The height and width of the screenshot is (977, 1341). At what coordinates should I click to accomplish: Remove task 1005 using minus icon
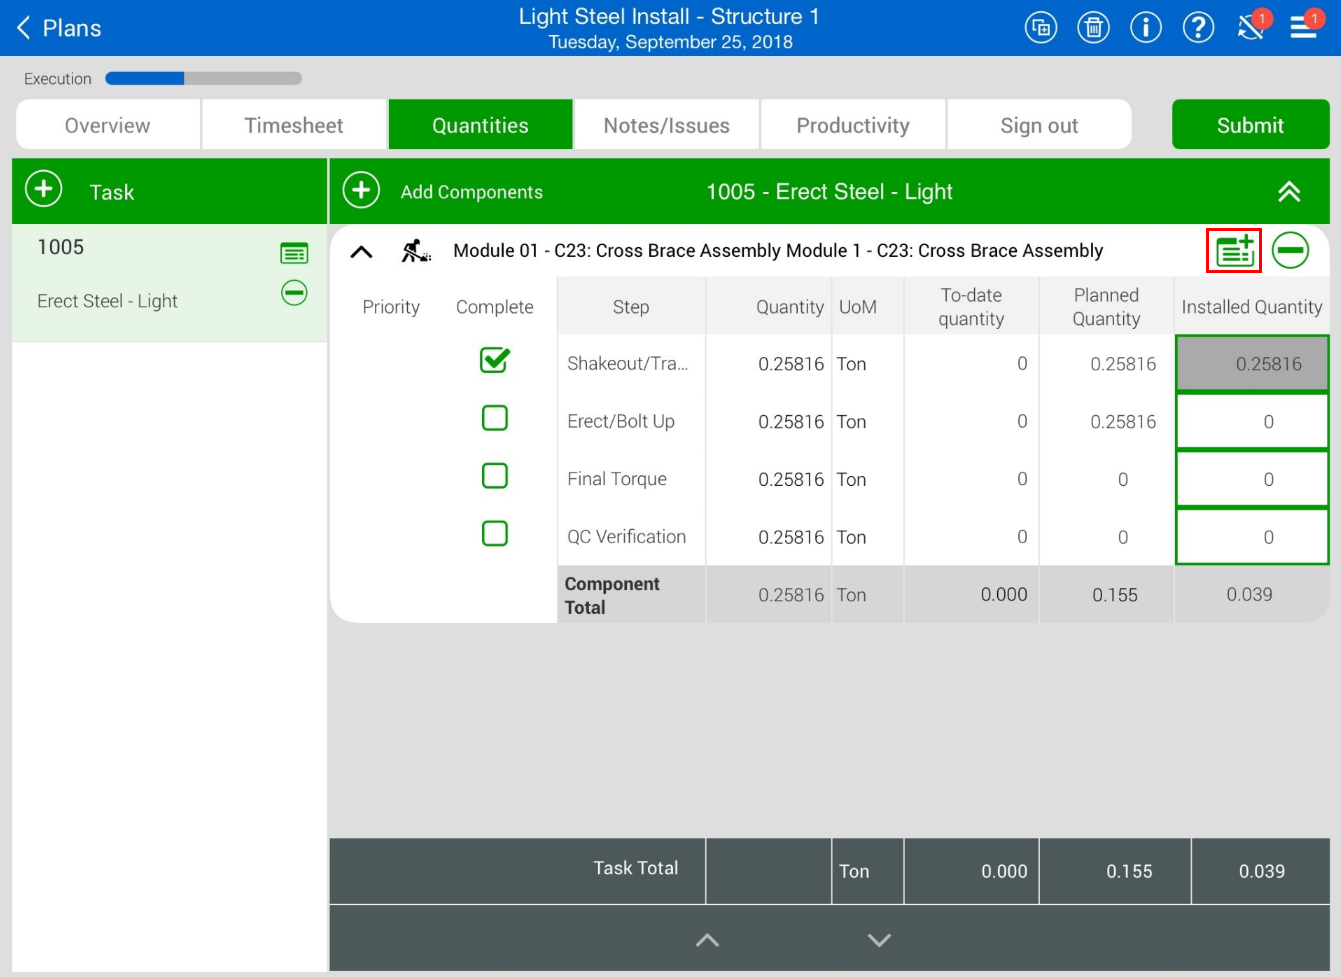pyautogui.click(x=294, y=293)
